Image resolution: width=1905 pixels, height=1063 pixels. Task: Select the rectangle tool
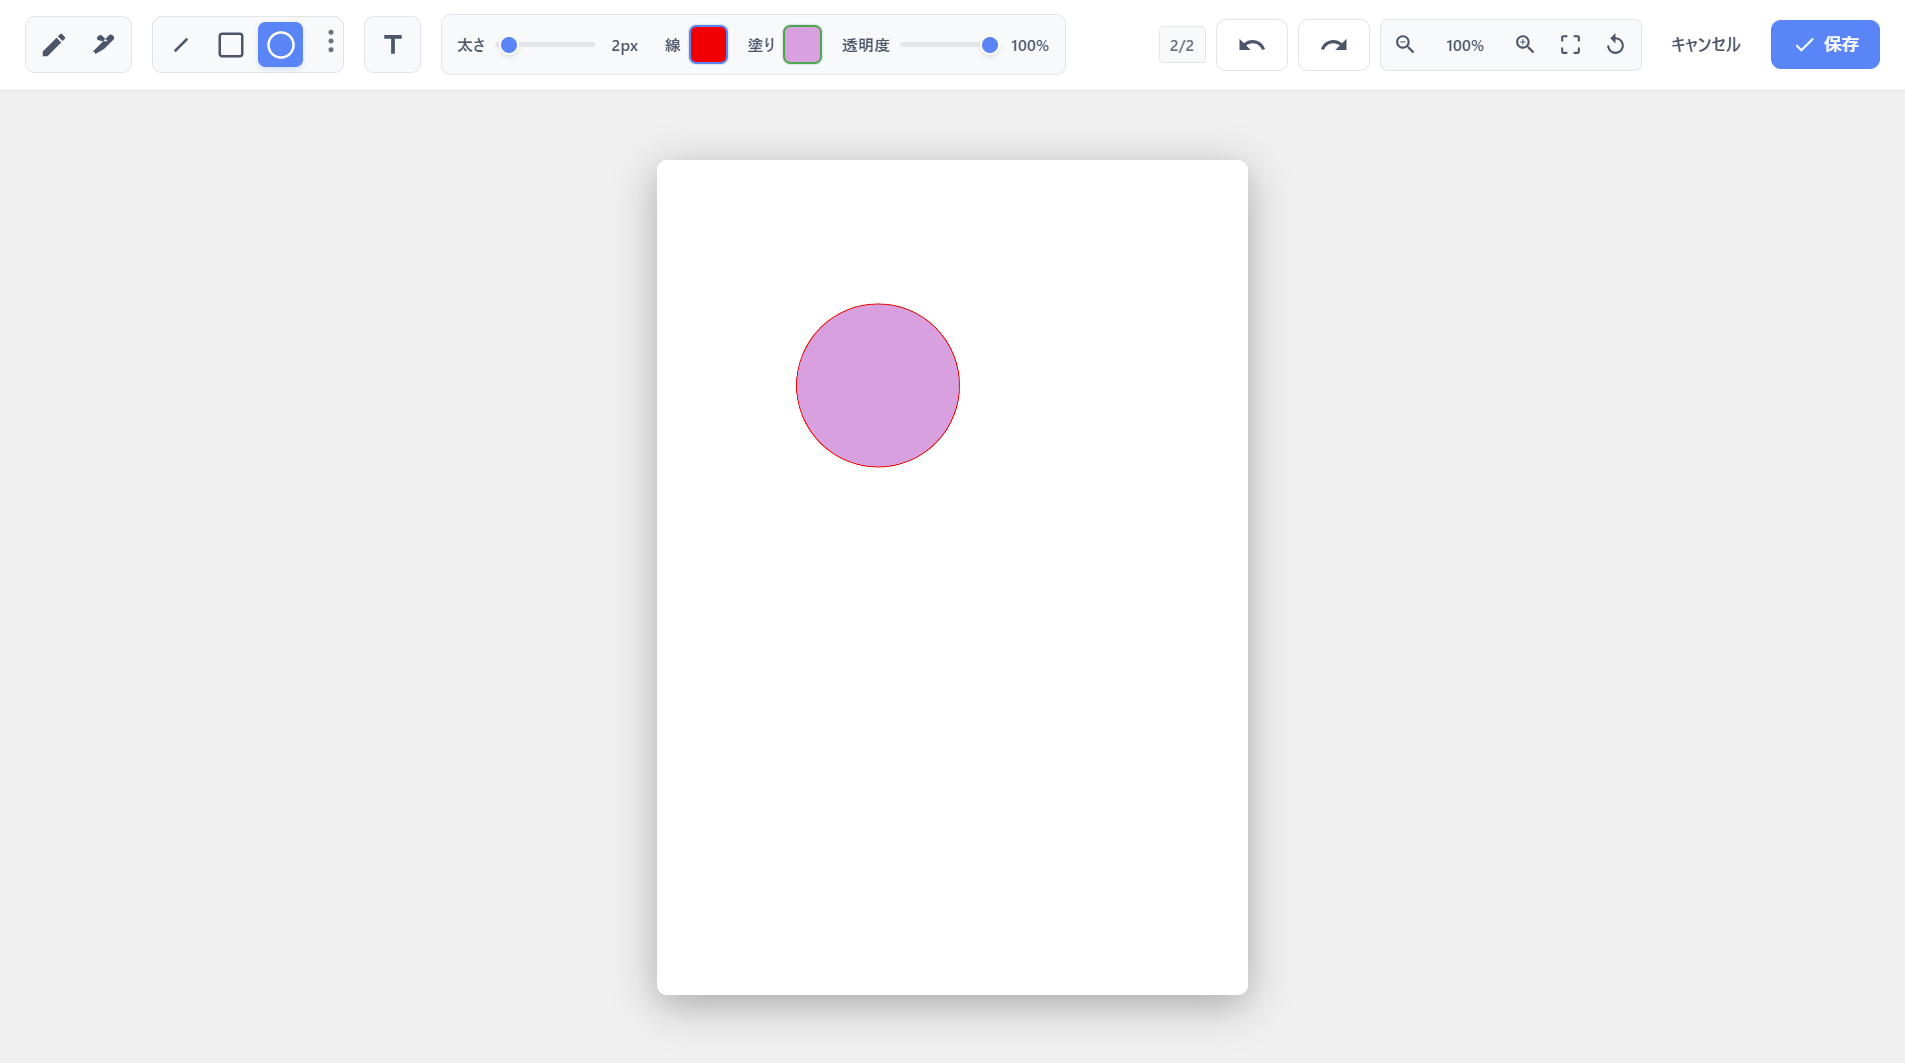tap(230, 44)
